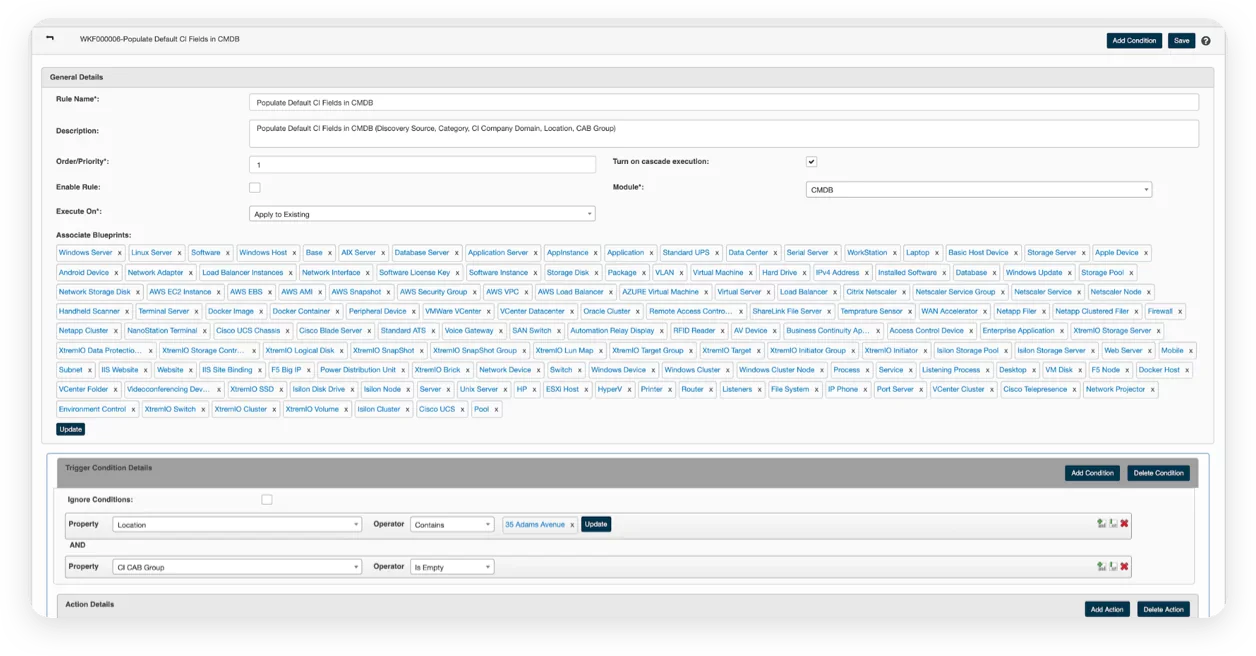Move the Location condition row down

pos(1111,523)
